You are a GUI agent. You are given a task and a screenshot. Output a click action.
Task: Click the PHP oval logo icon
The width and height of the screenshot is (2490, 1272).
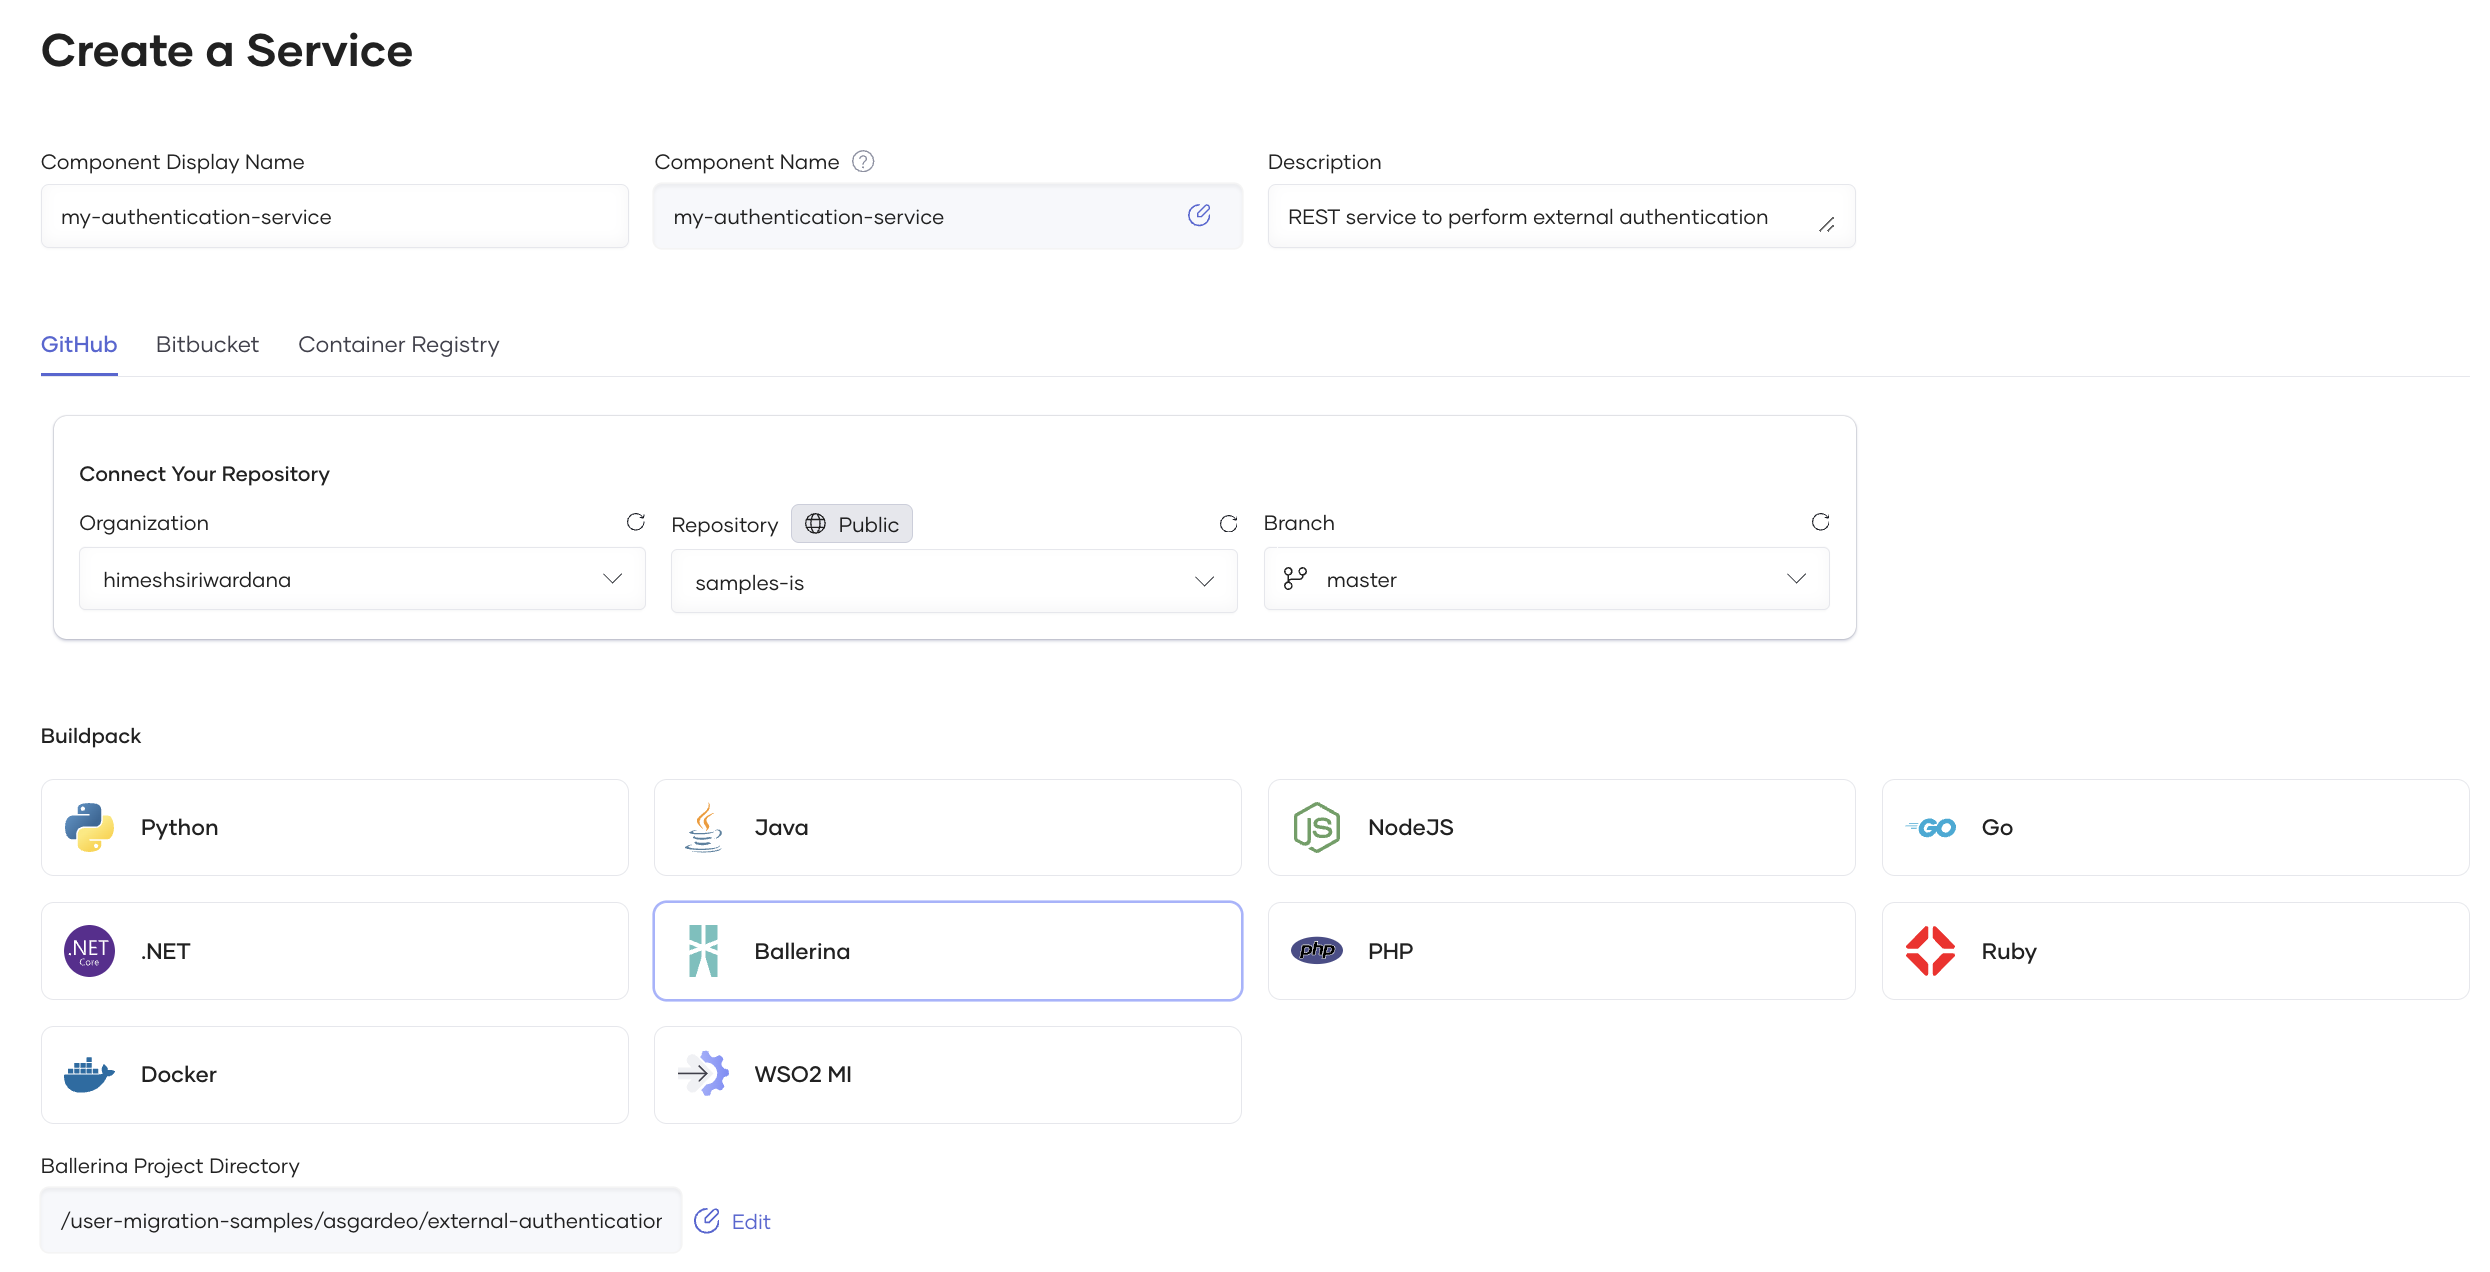[x=1316, y=950]
